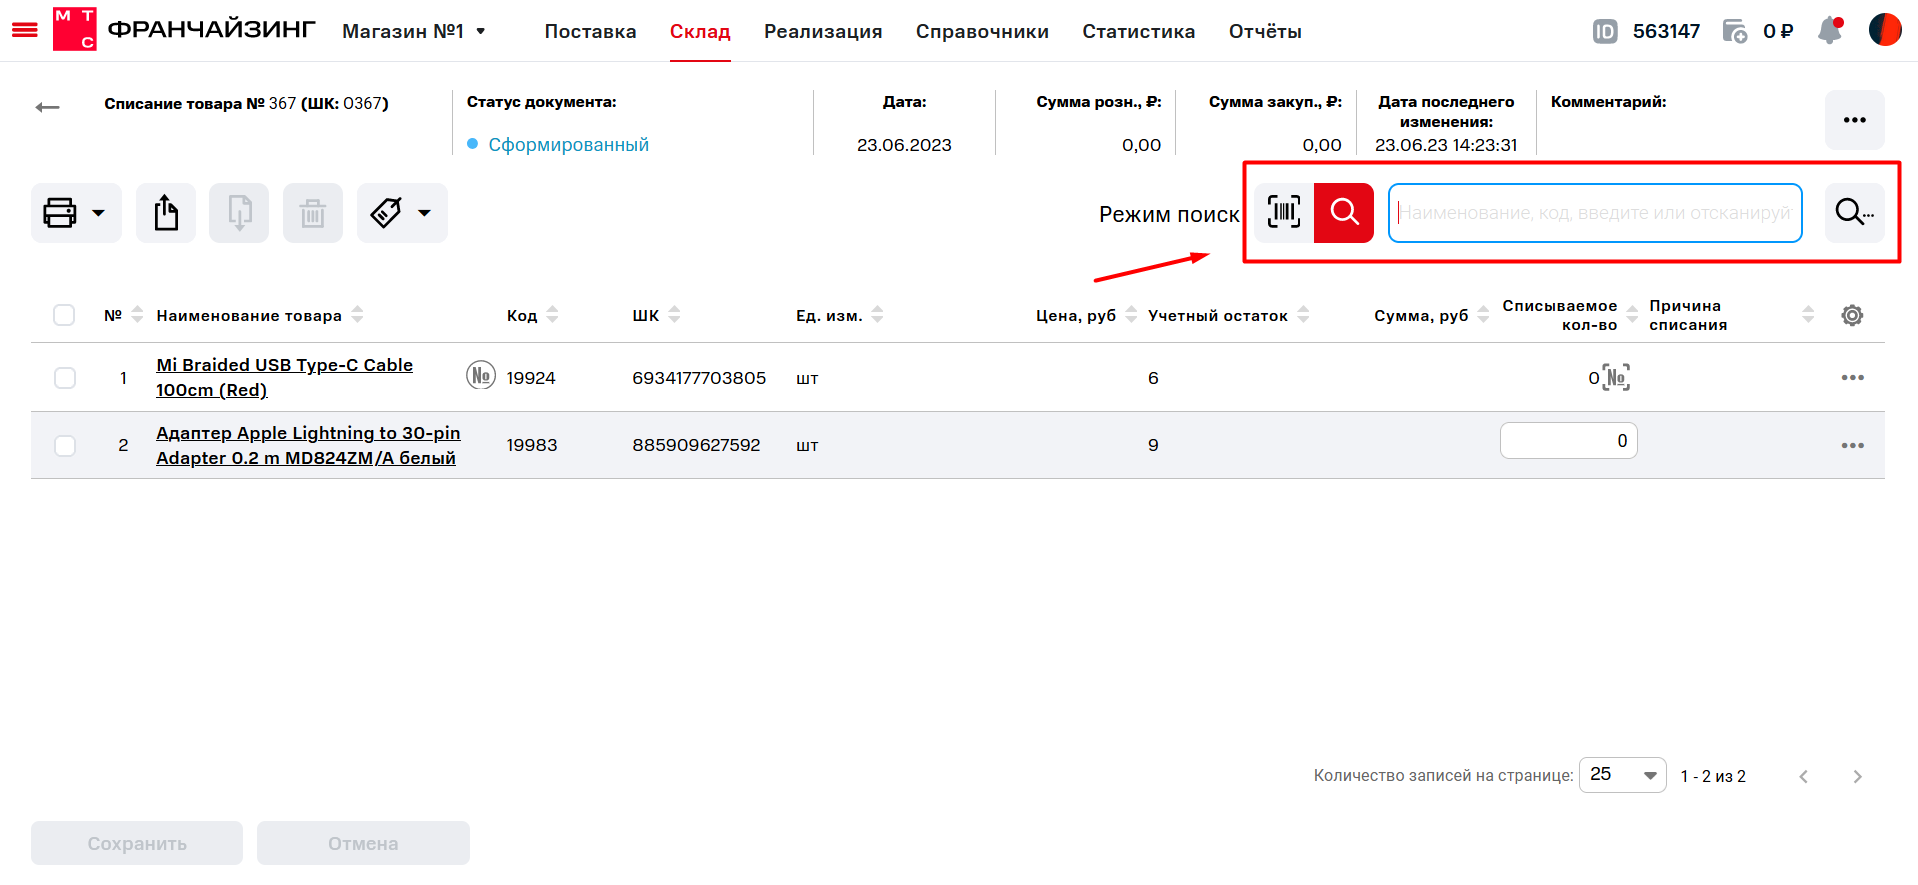Sort by Код column
This screenshot has height=885, width=1918.
point(553,315)
